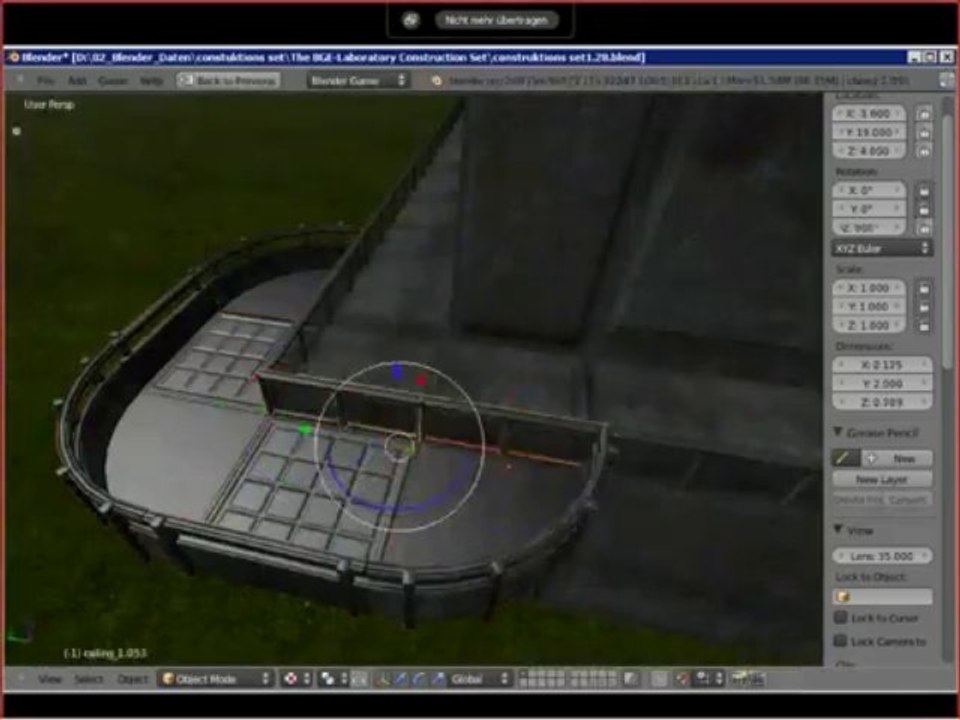This screenshot has height=720, width=960.
Task: Click the grease pencil draw icon
Action: click(844, 458)
